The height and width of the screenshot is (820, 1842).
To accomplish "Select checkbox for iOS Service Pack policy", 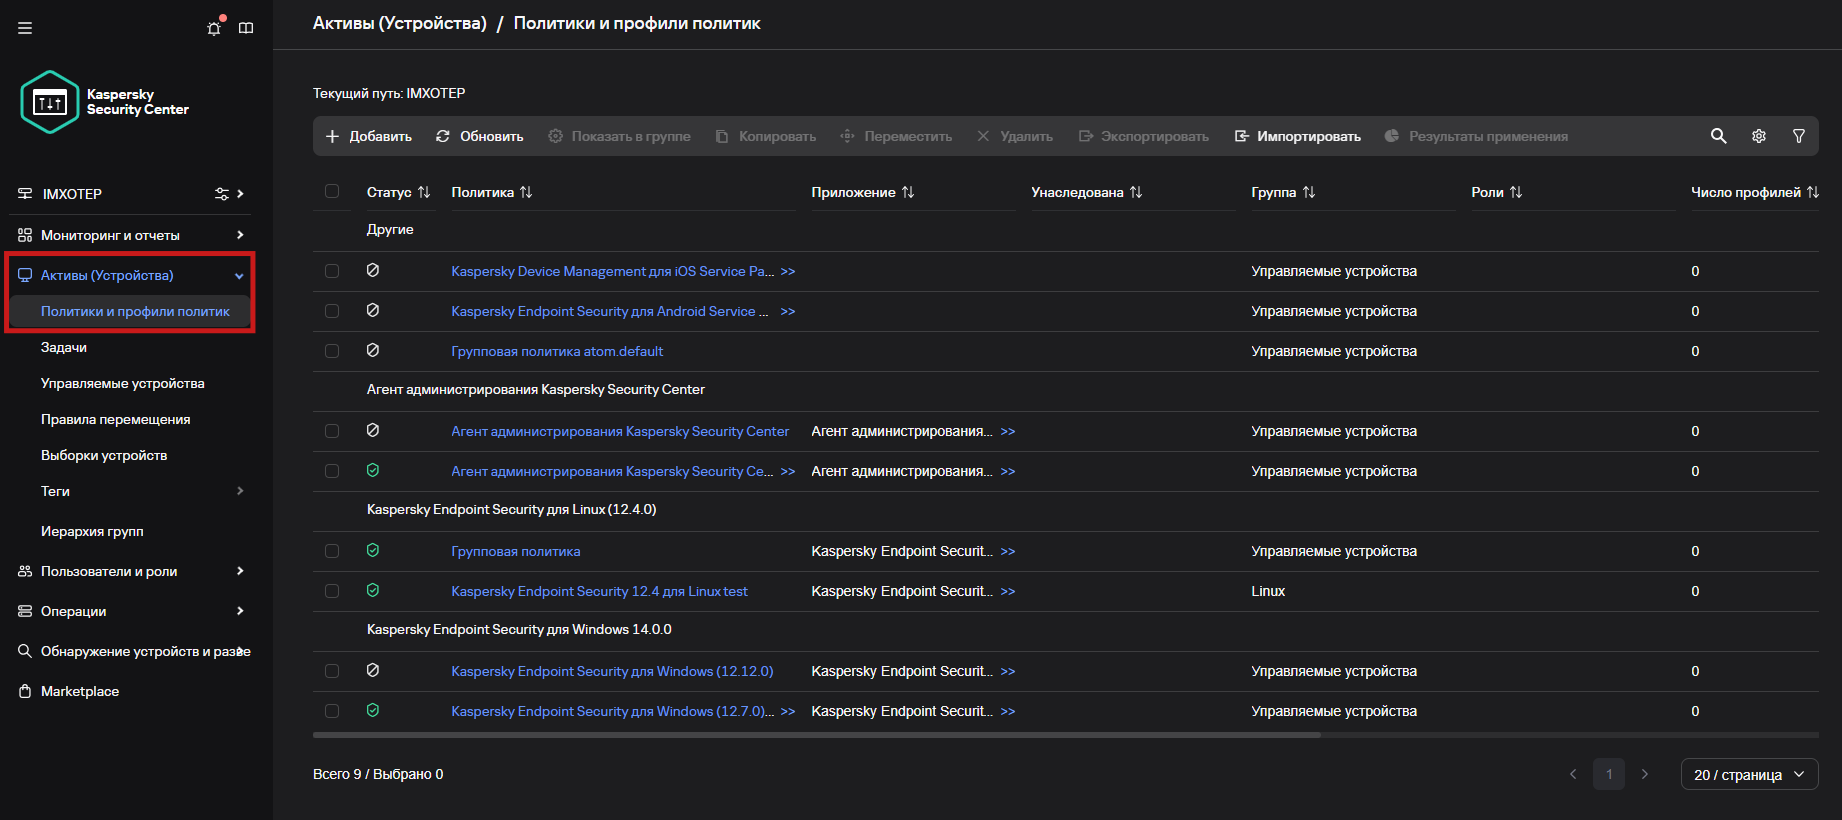I will pyautogui.click(x=332, y=271).
